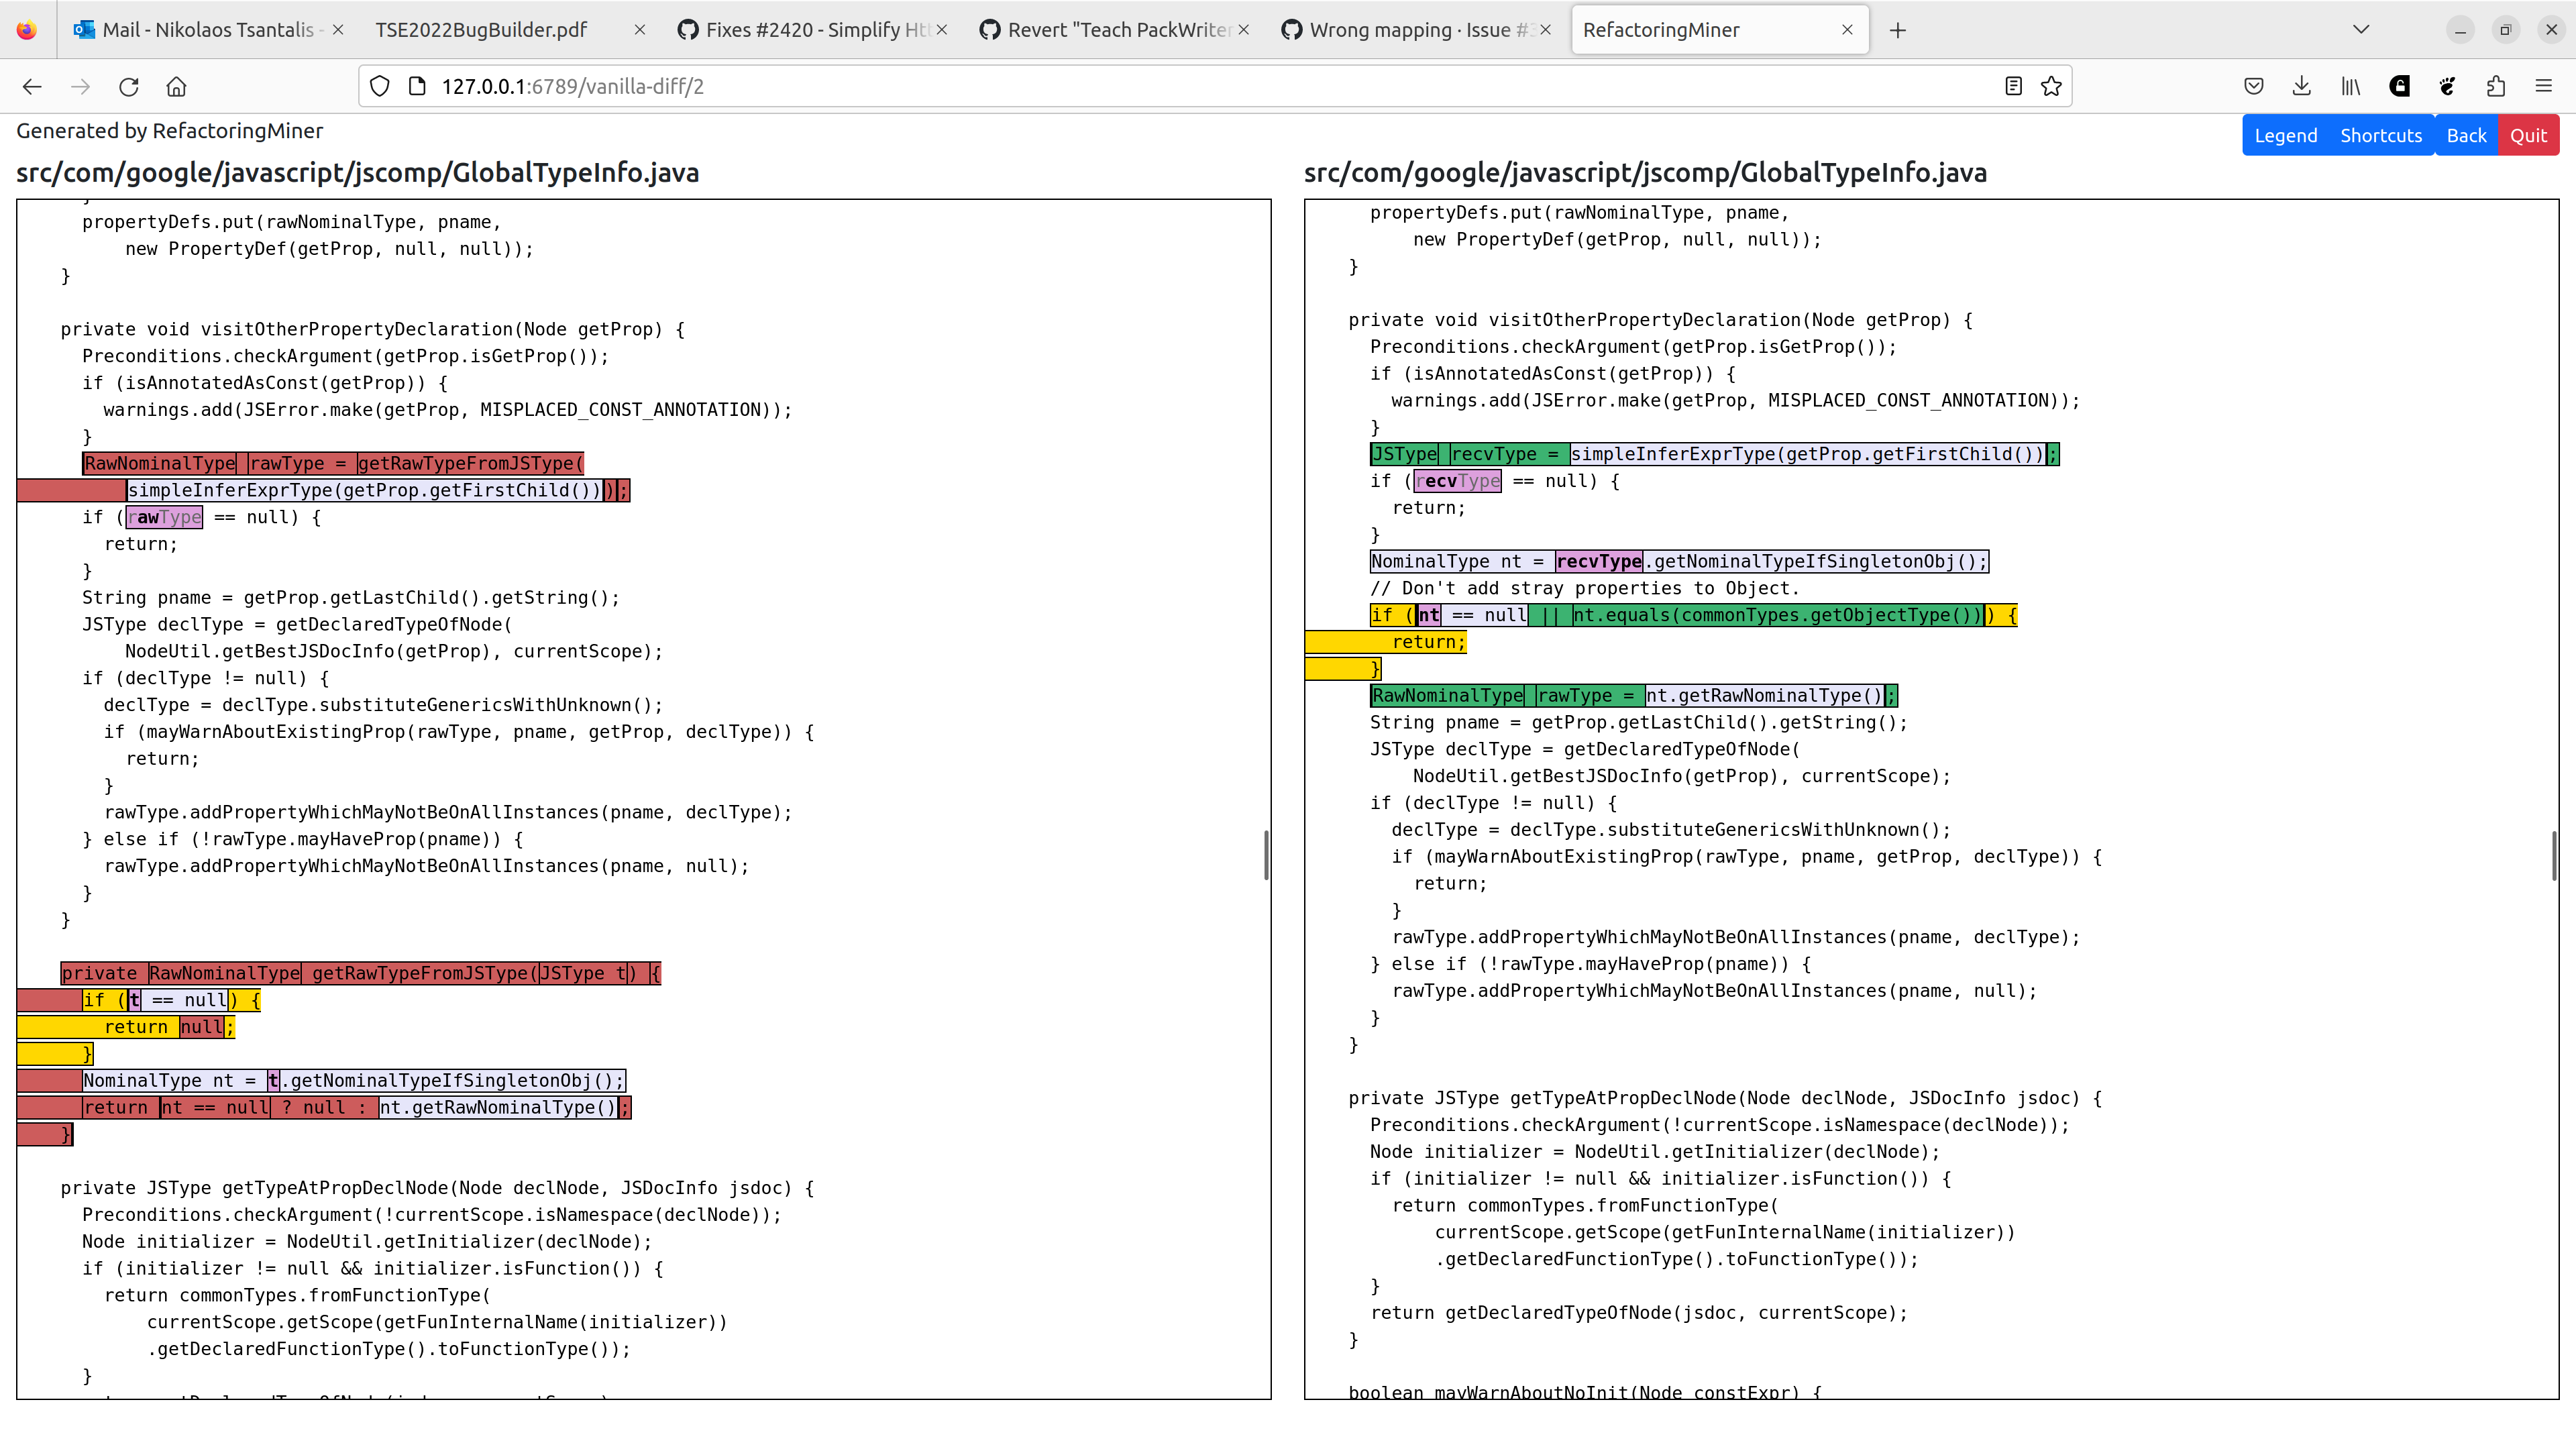
Task: Click the blue Back button
Action: 2466,136
